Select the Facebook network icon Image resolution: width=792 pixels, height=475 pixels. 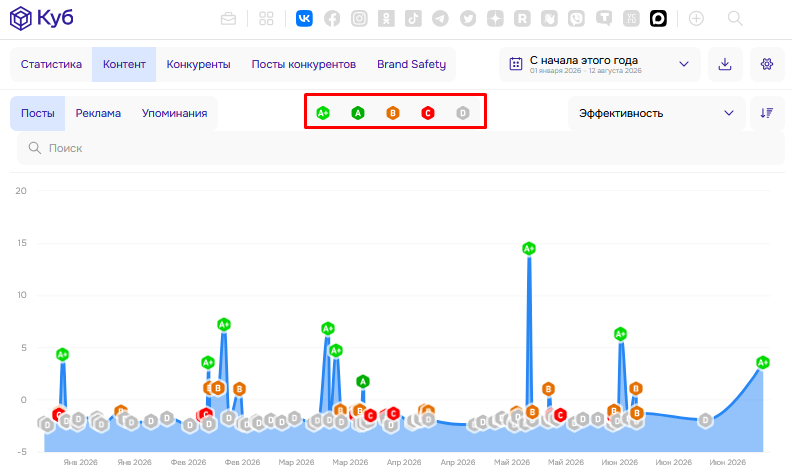[332, 19]
